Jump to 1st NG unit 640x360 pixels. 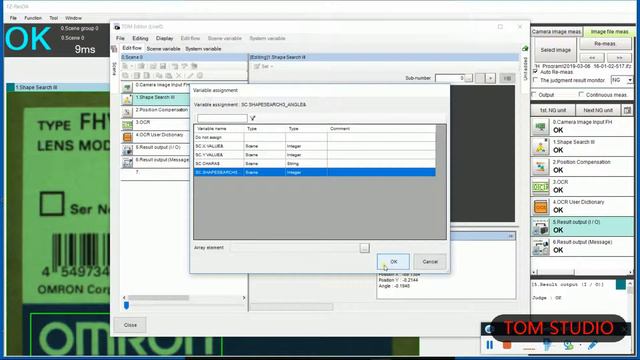(x=553, y=110)
